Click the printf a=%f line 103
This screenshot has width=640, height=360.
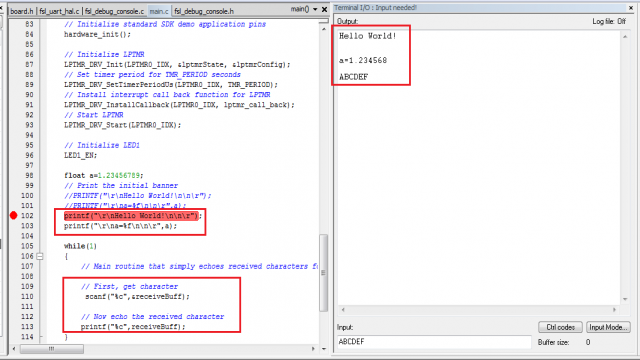coord(120,226)
